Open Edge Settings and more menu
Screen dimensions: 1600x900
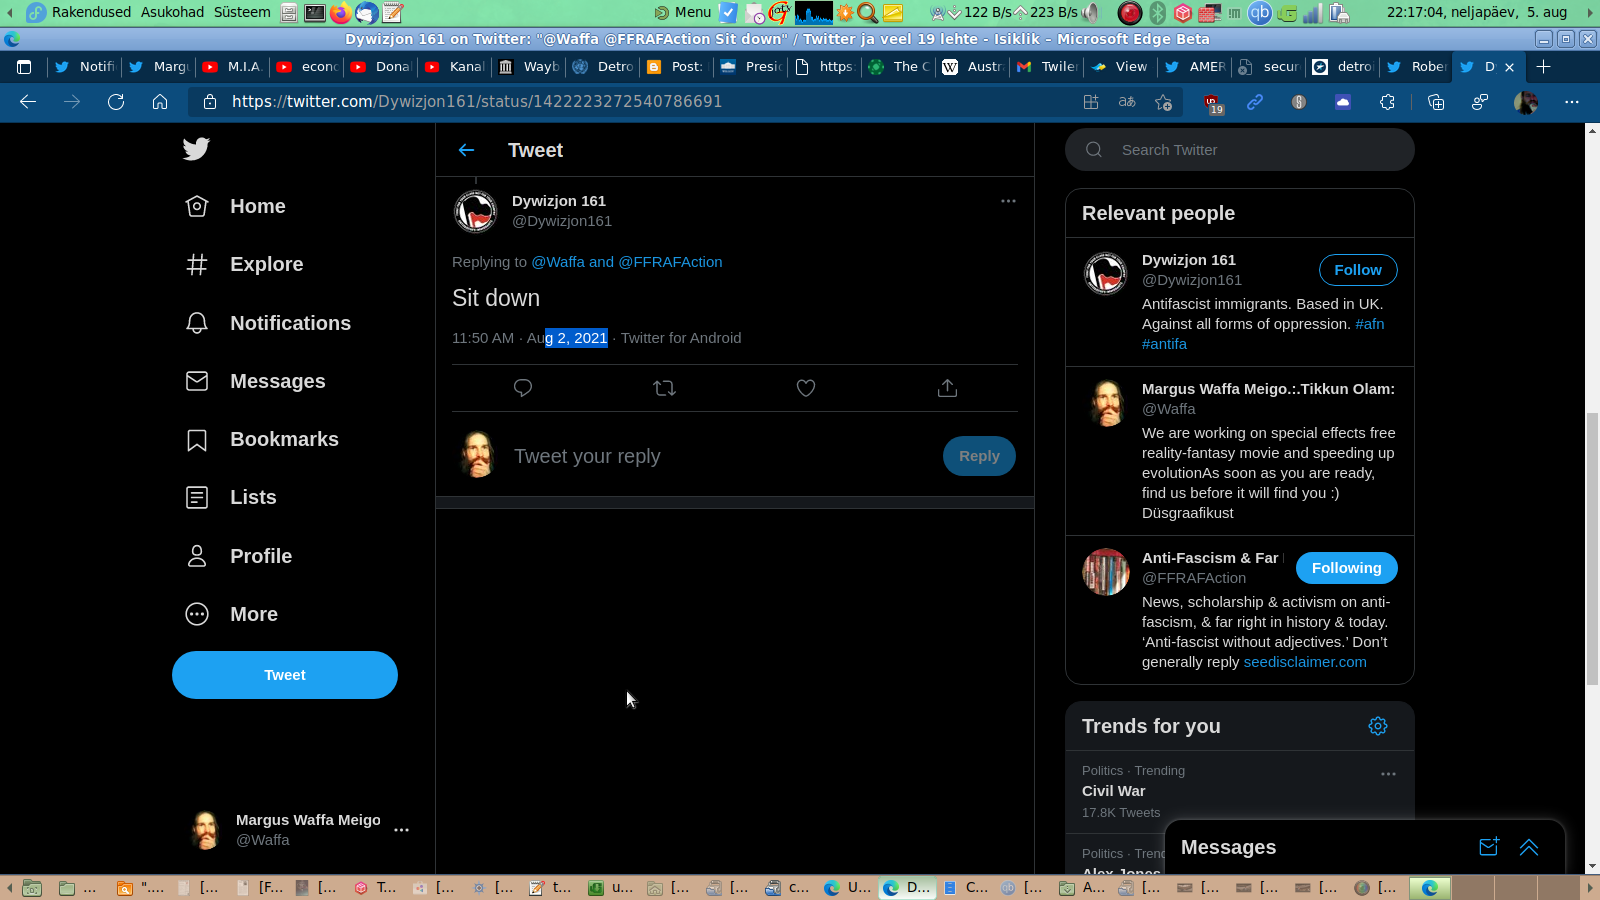coord(1572,102)
